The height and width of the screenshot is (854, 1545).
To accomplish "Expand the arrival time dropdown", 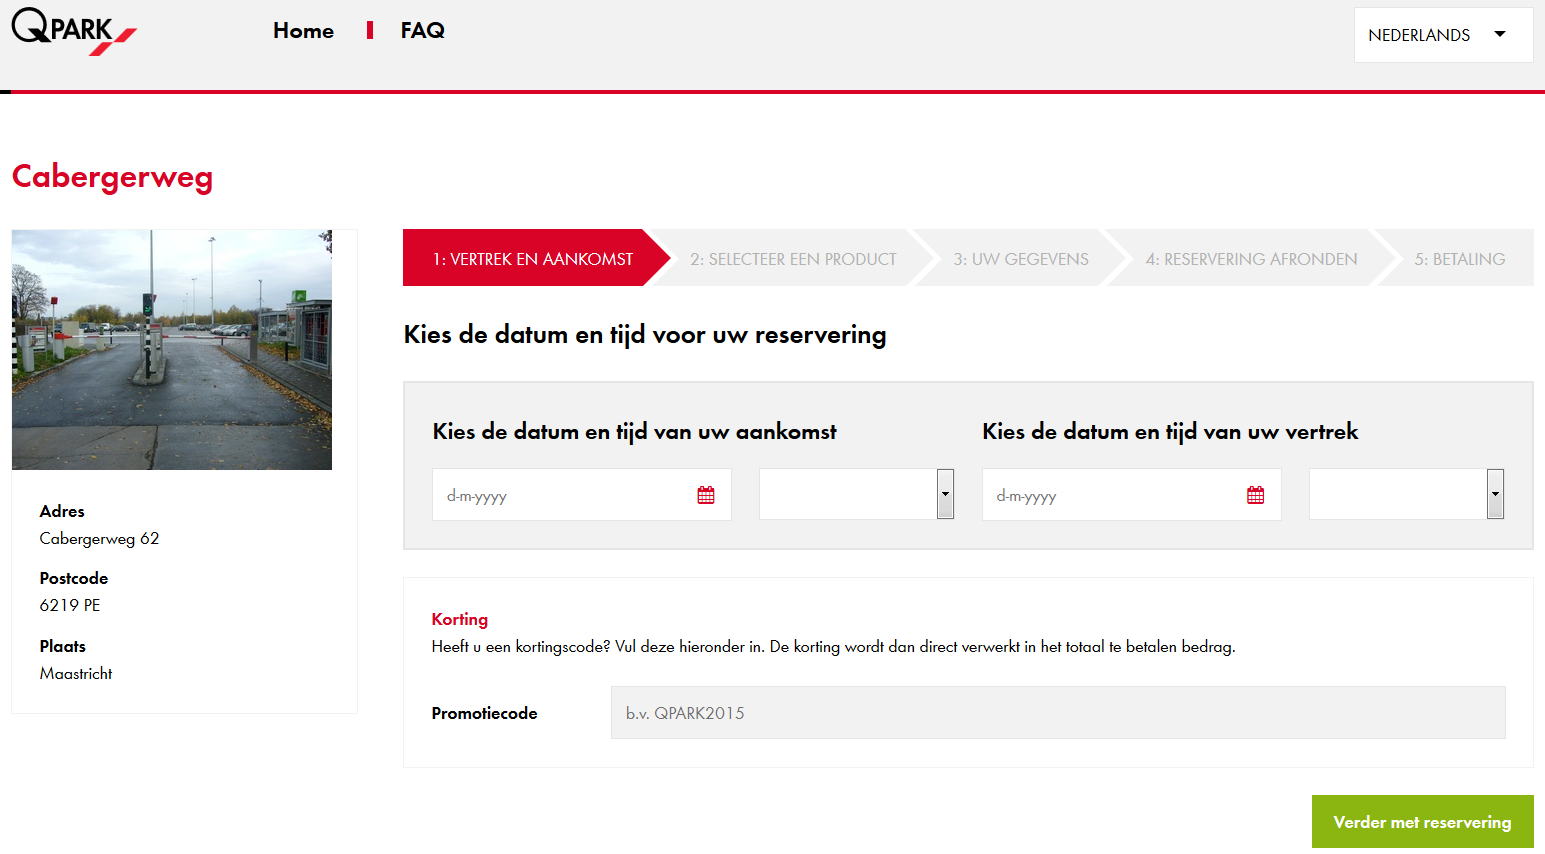I will [x=945, y=494].
